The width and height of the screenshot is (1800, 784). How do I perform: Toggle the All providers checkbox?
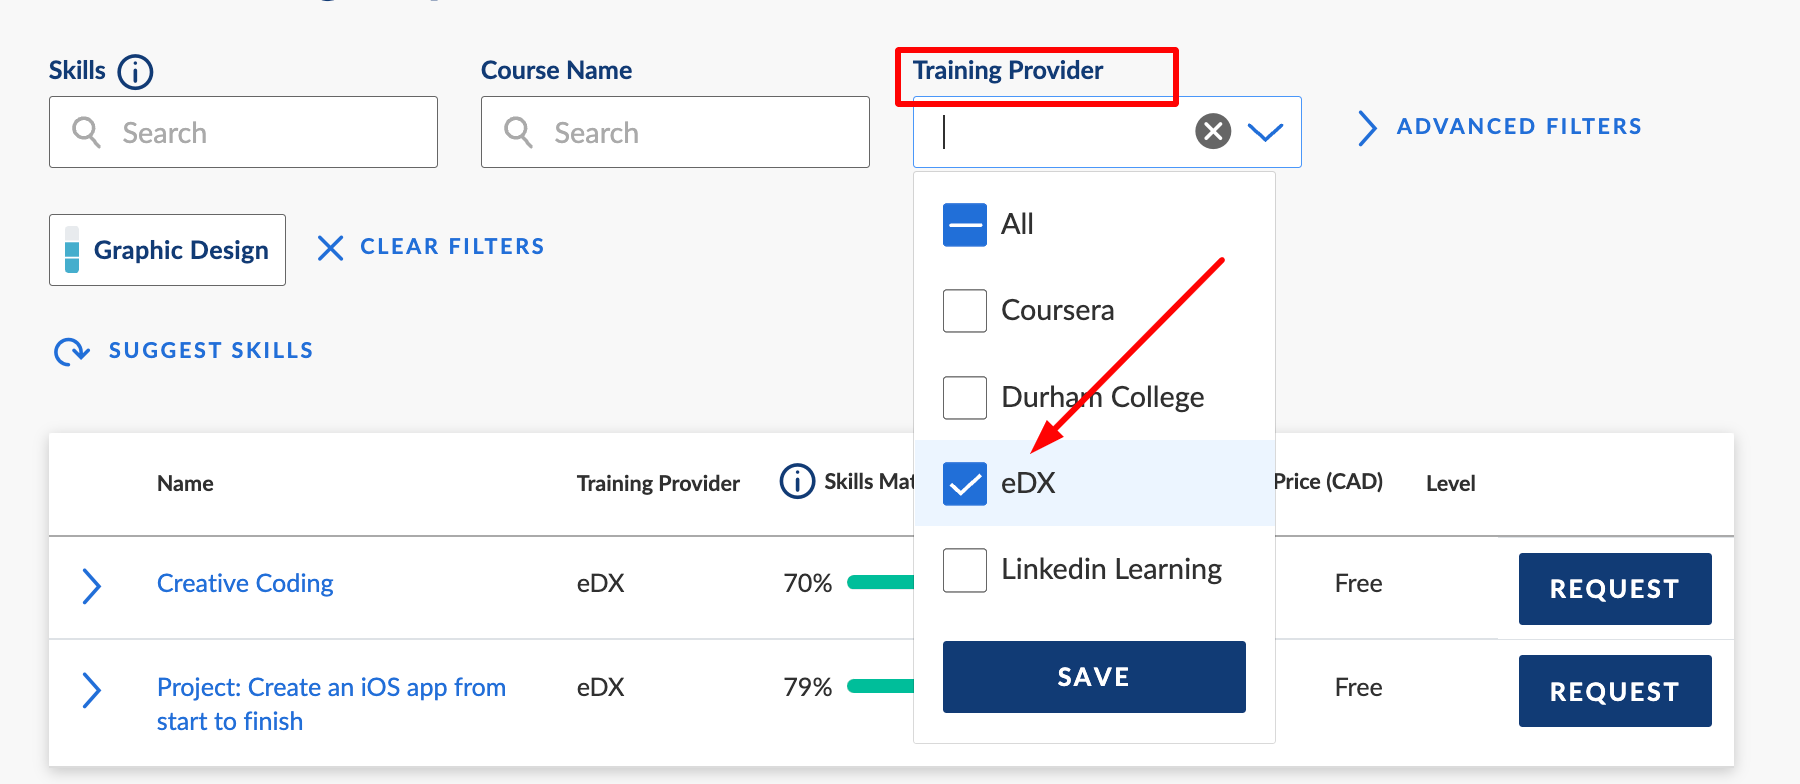click(x=965, y=225)
